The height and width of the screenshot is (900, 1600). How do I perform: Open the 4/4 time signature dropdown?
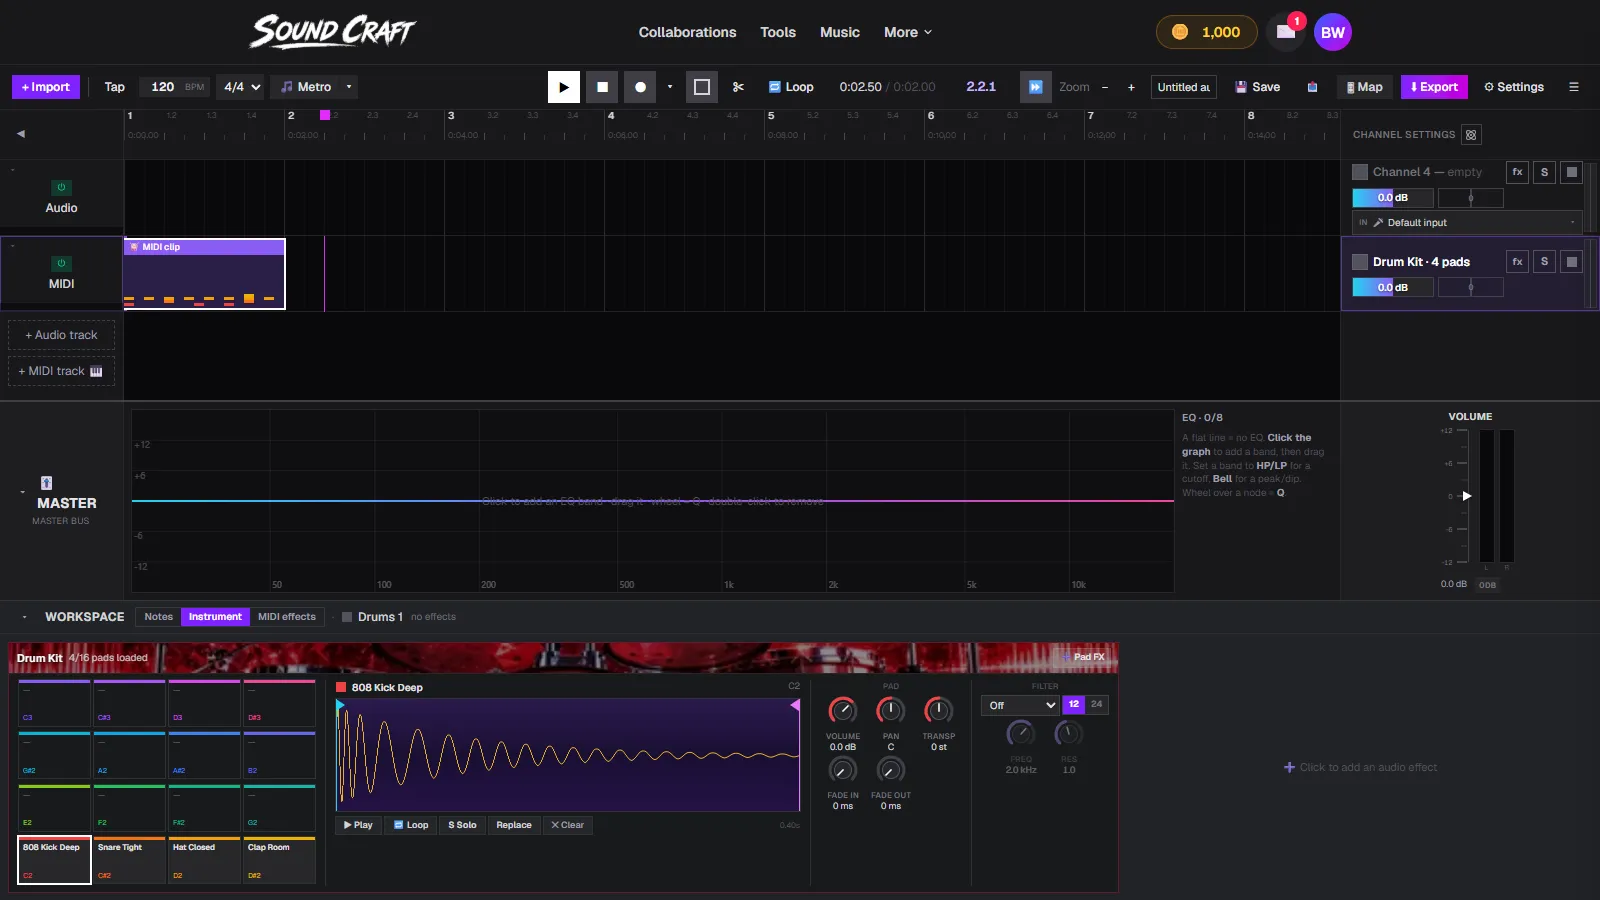click(x=242, y=87)
